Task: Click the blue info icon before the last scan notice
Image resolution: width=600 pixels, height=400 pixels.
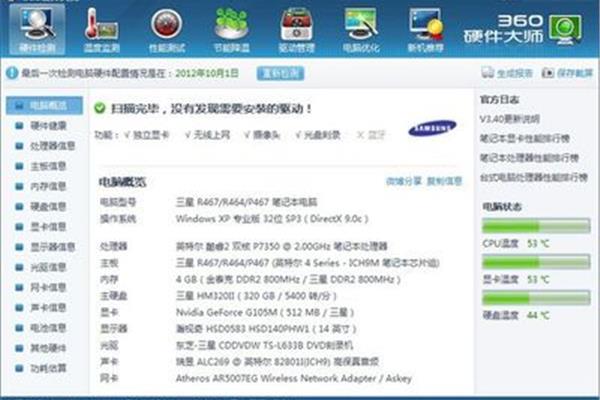Action: pos(12,73)
